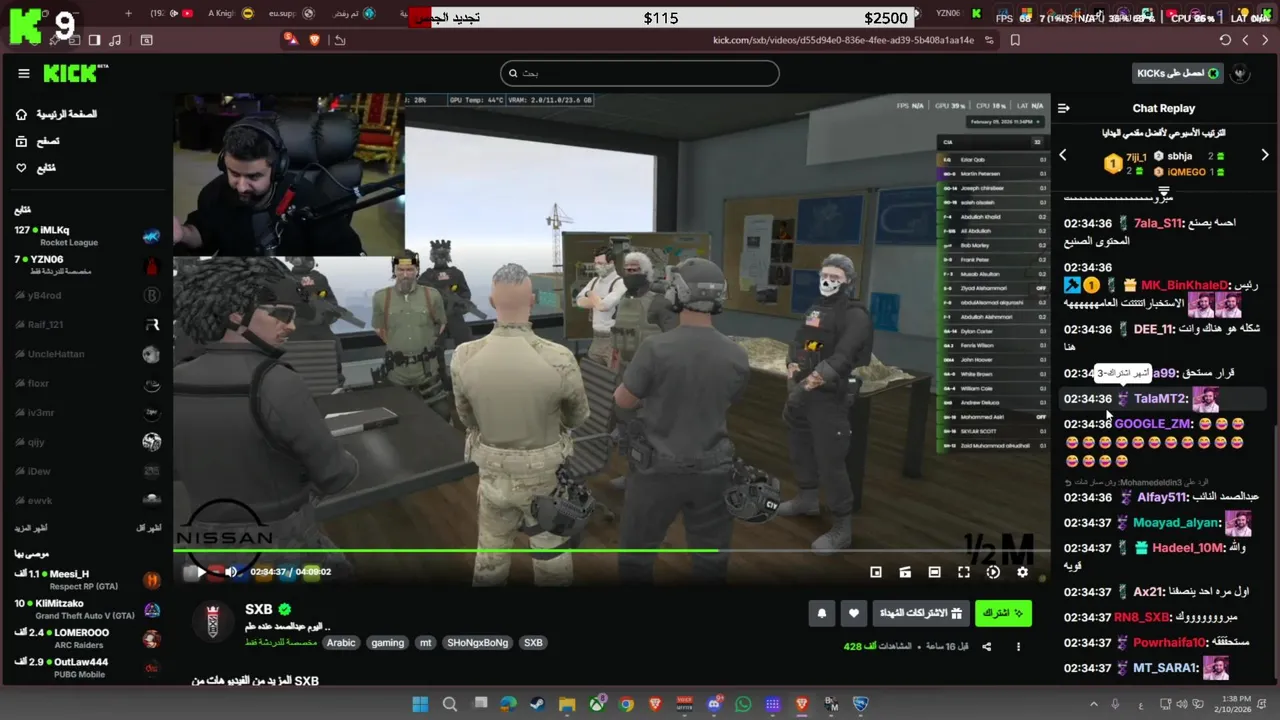Open Discord from taskbar
Viewport: 1280px width, 720px height.
click(714, 704)
